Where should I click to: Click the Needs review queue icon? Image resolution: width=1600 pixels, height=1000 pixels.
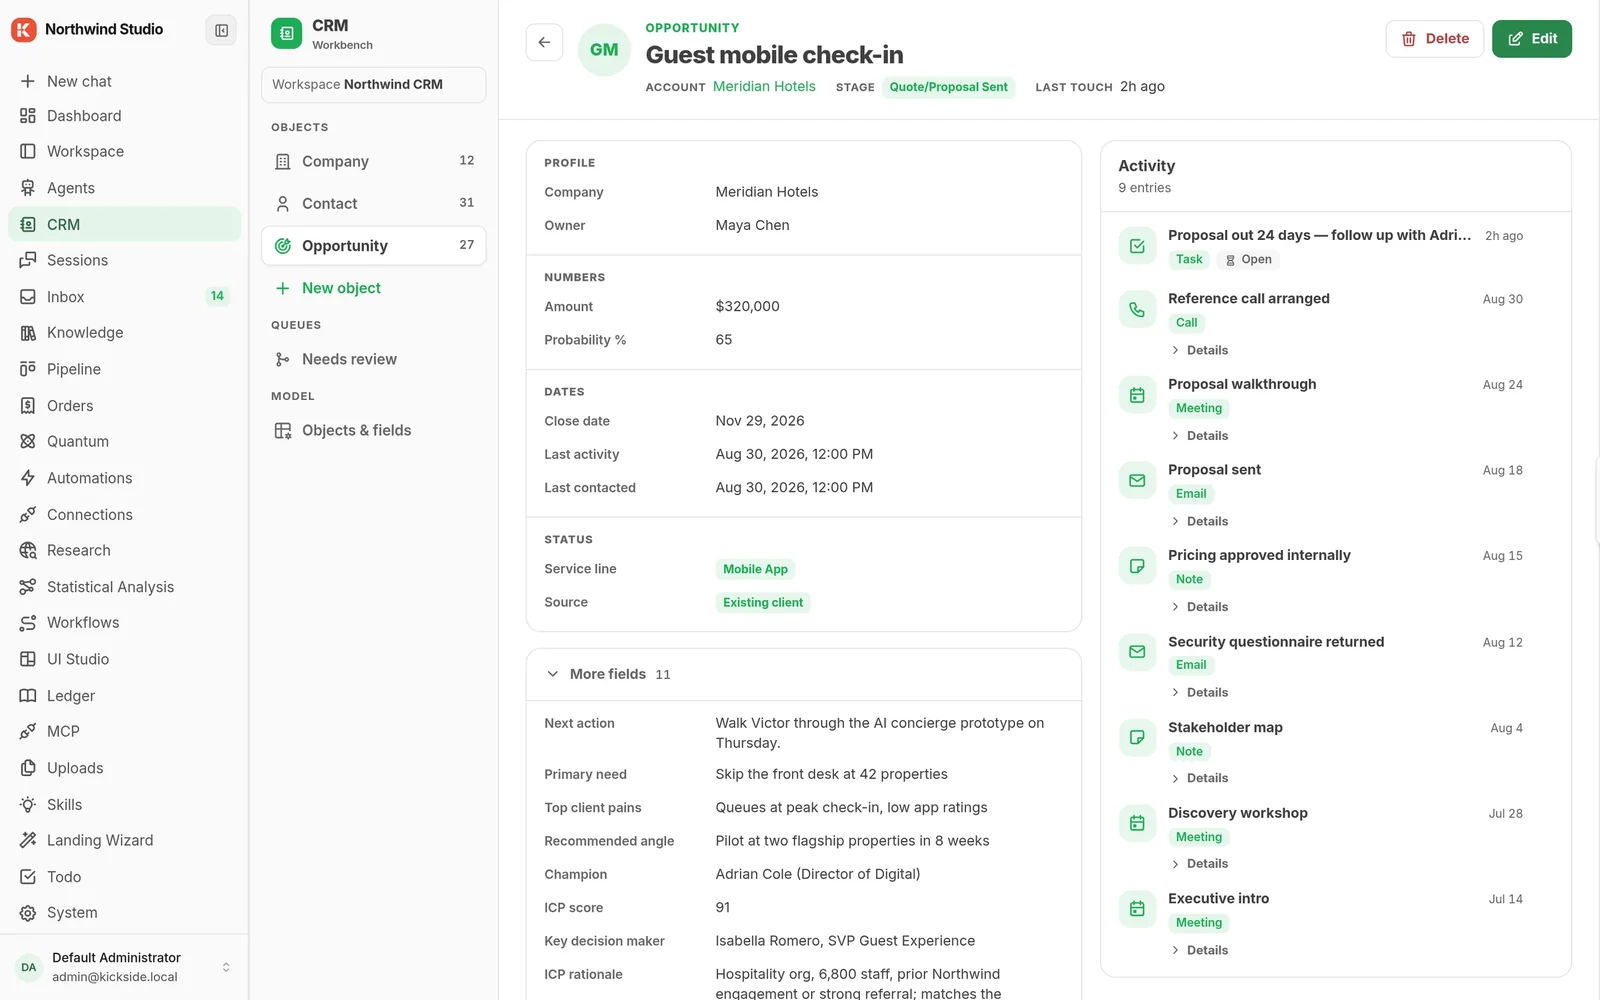pyautogui.click(x=283, y=359)
